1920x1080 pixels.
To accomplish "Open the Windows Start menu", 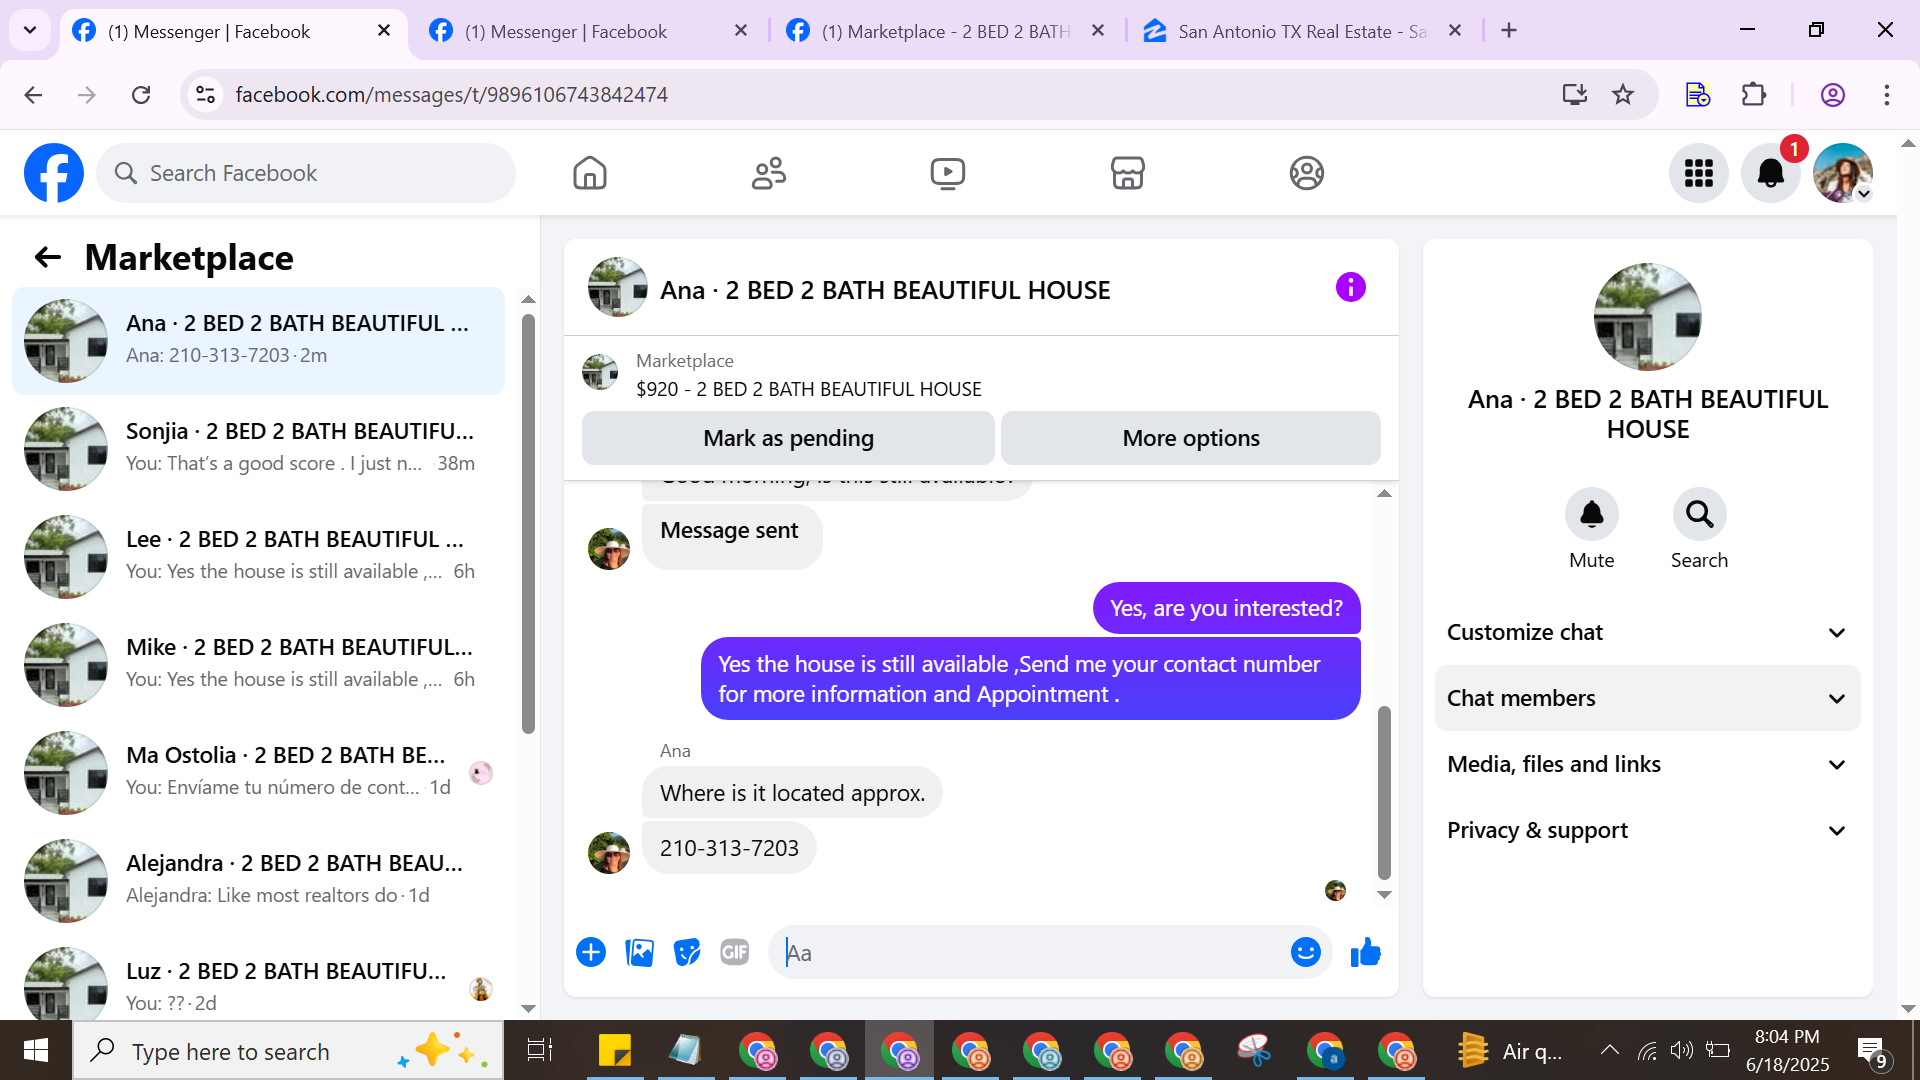I will (x=36, y=1050).
